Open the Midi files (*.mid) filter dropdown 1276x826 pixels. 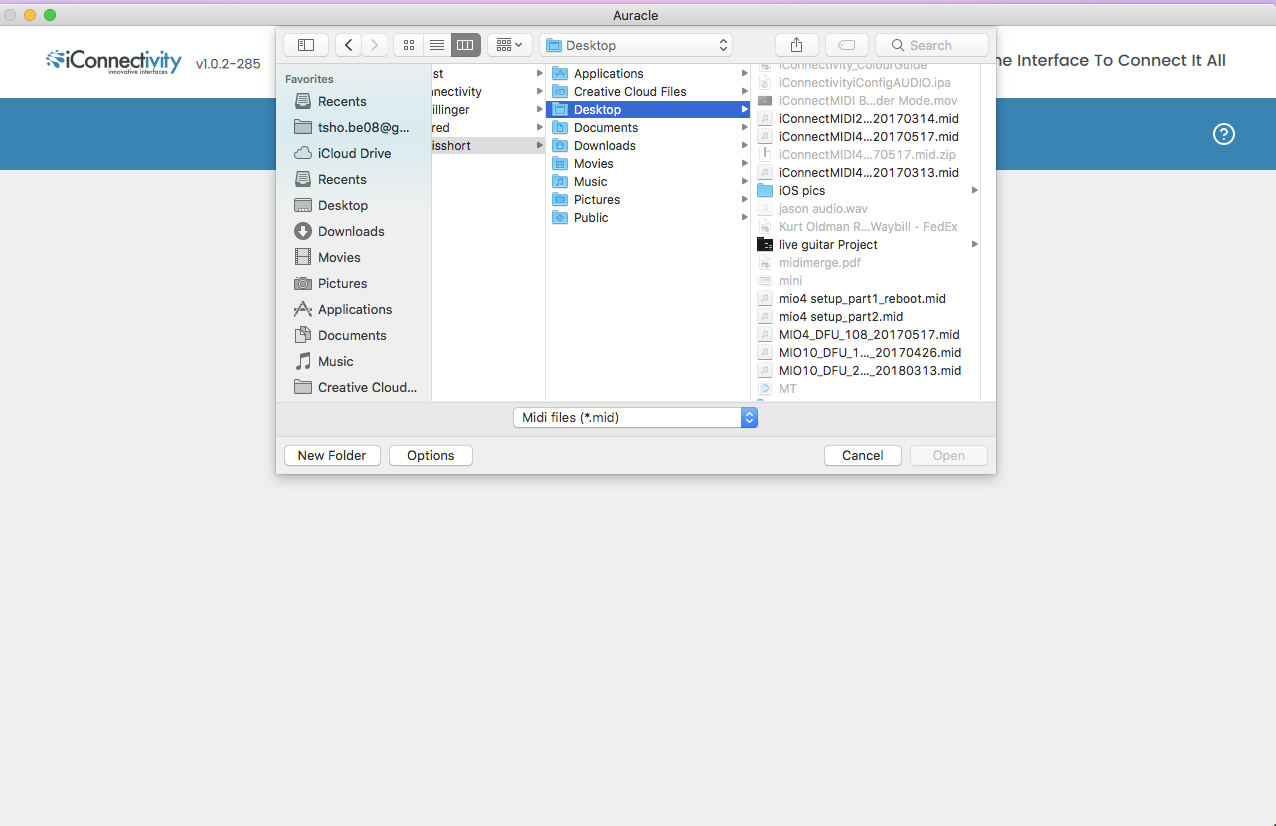click(x=636, y=417)
